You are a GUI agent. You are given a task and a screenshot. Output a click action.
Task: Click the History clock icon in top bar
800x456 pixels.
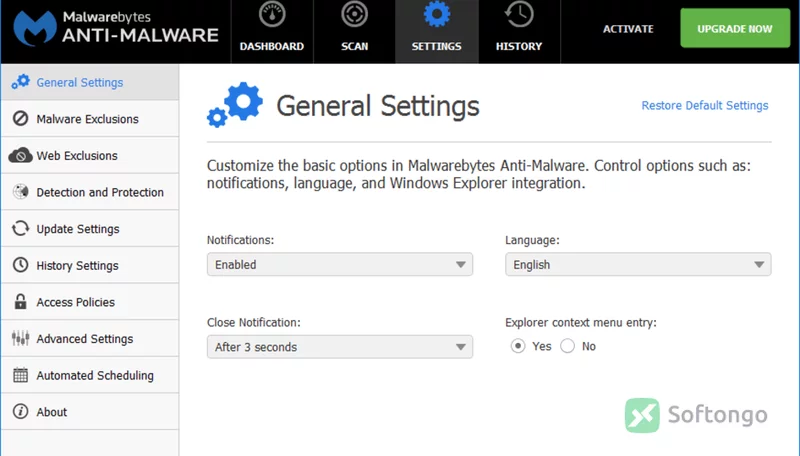click(519, 14)
